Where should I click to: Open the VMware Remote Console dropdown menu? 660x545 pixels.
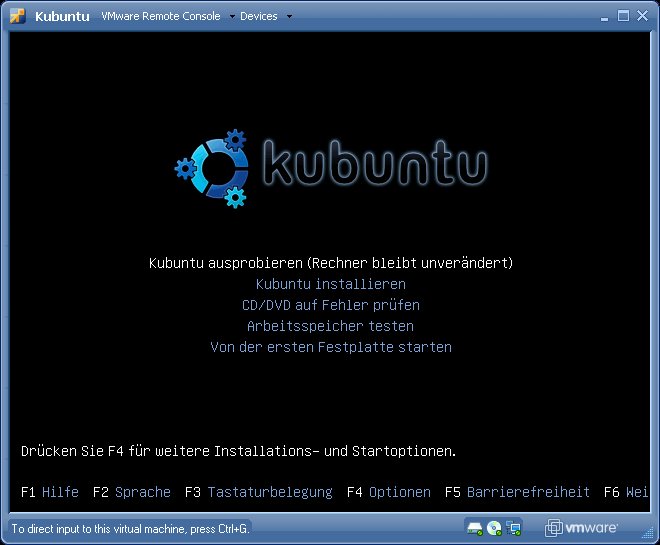tap(168, 16)
